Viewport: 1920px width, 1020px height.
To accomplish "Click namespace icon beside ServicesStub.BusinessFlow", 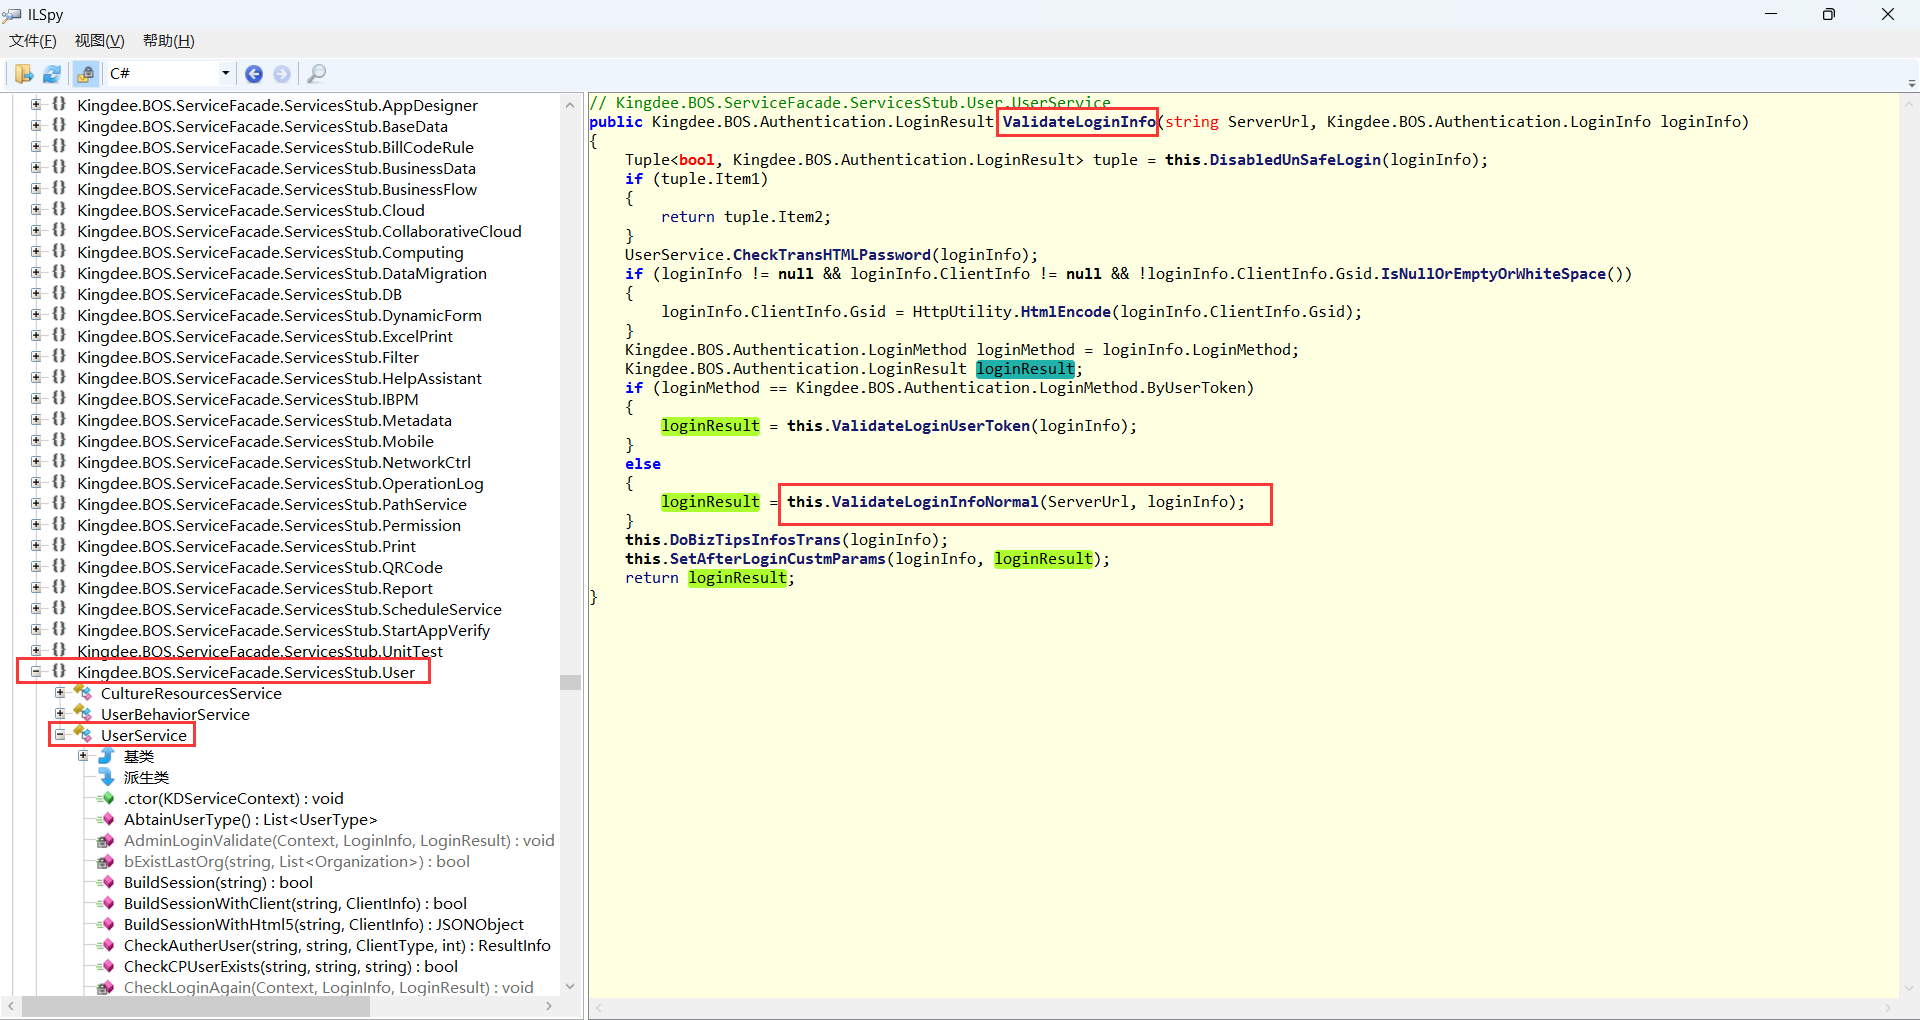I will point(59,189).
